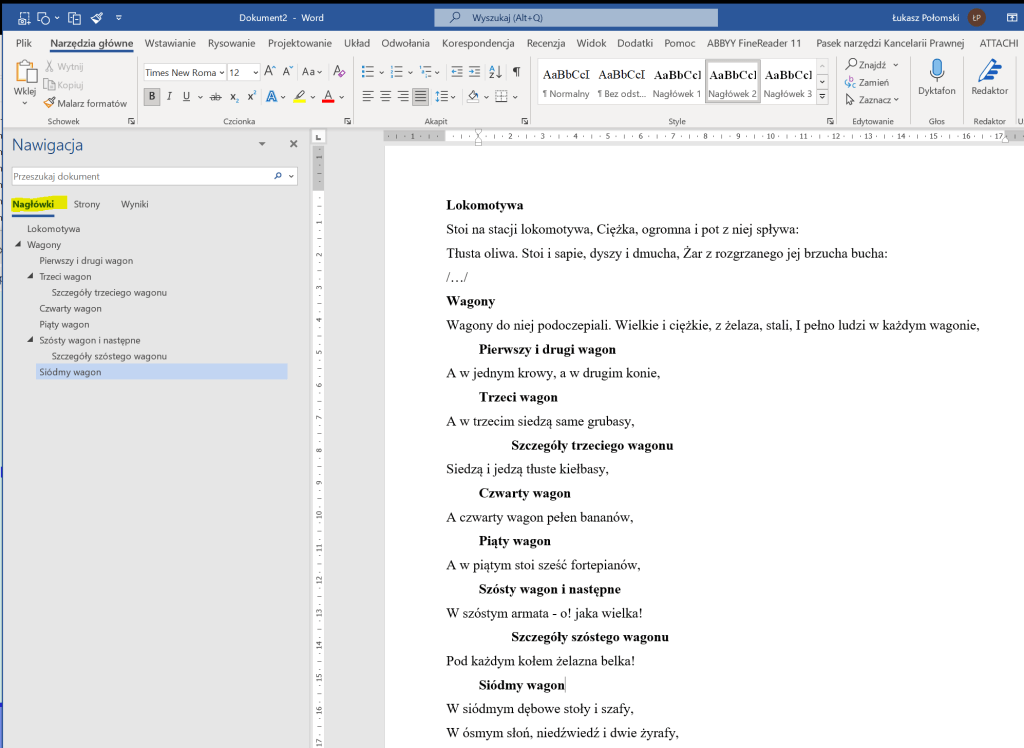This screenshot has width=1024, height=748.
Task: Apply center alignment to the text
Action: pos(386,97)
